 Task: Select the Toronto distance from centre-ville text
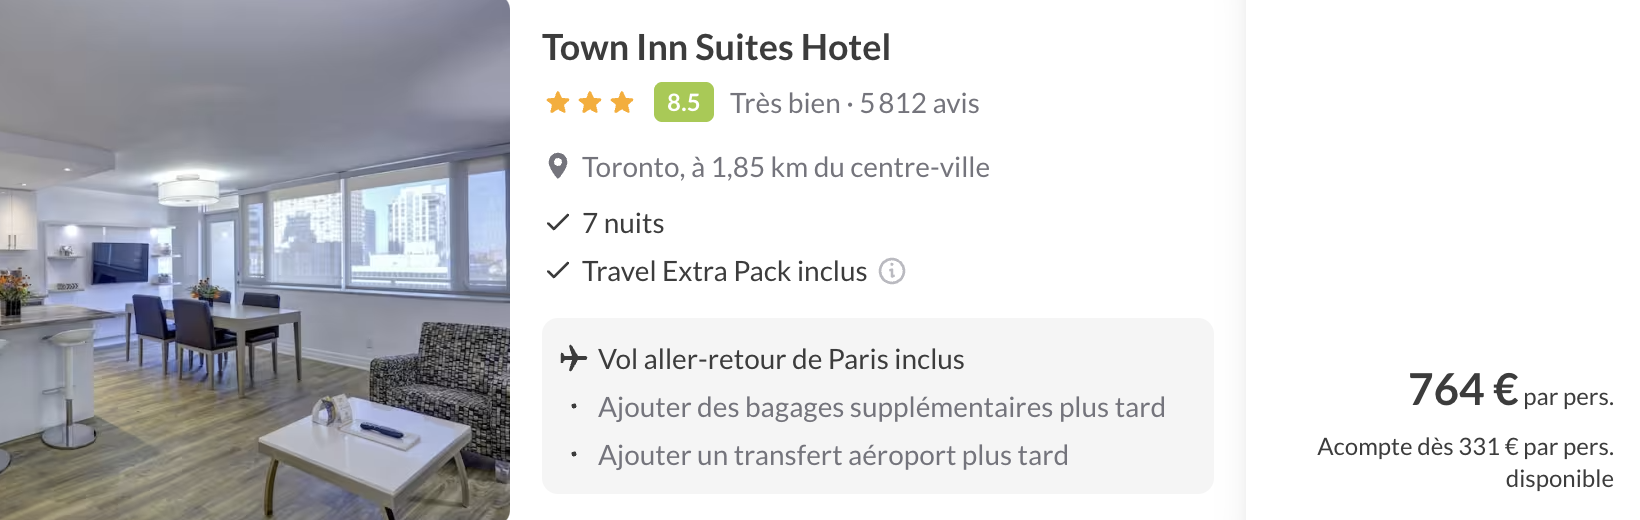pos(786,168)
